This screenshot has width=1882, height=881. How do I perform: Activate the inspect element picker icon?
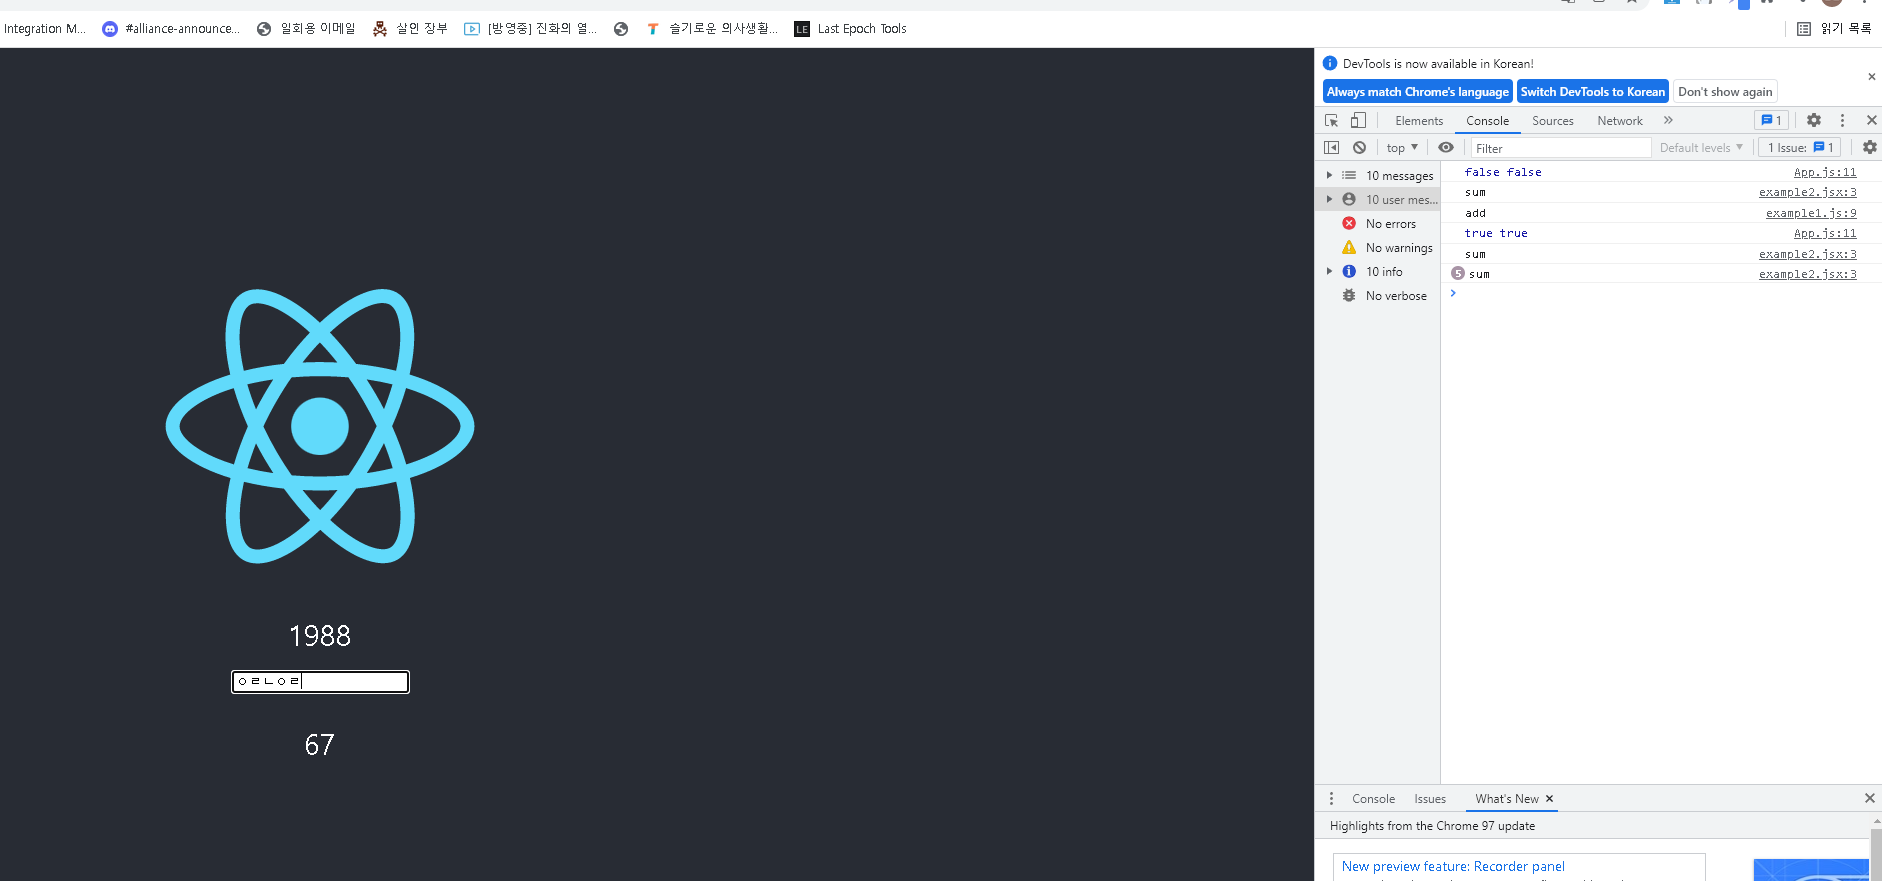click(x=1331, y=120)
